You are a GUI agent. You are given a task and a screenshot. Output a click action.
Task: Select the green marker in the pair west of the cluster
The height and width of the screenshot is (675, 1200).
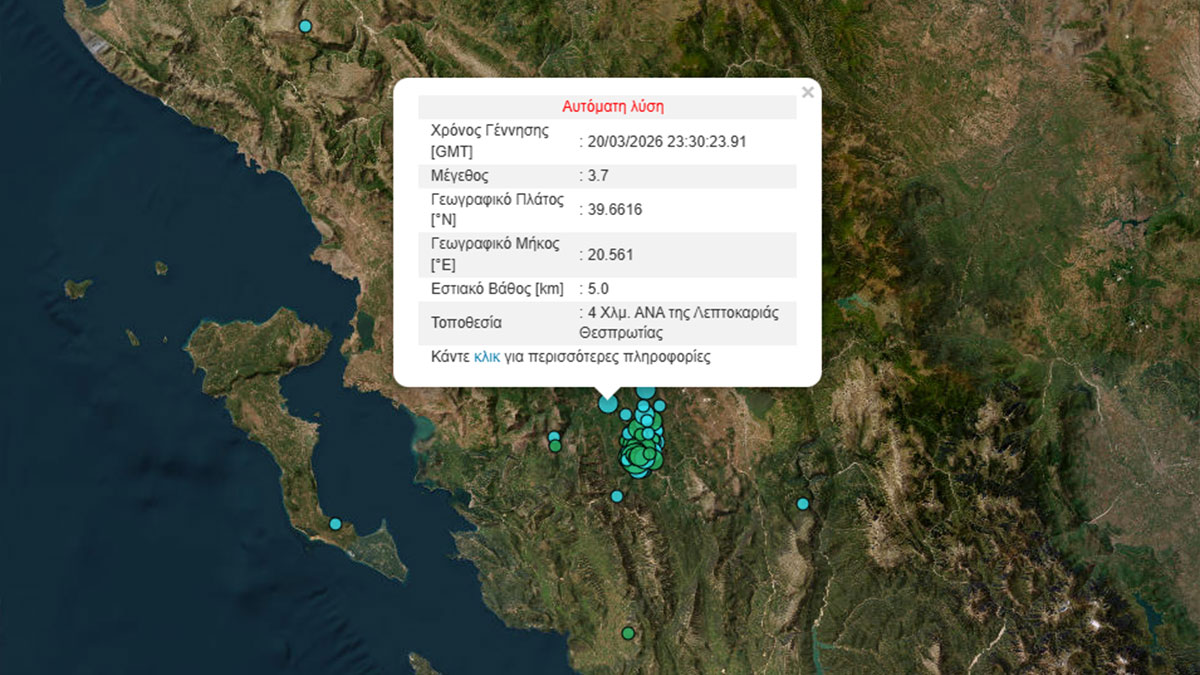(x=555, y=446)
